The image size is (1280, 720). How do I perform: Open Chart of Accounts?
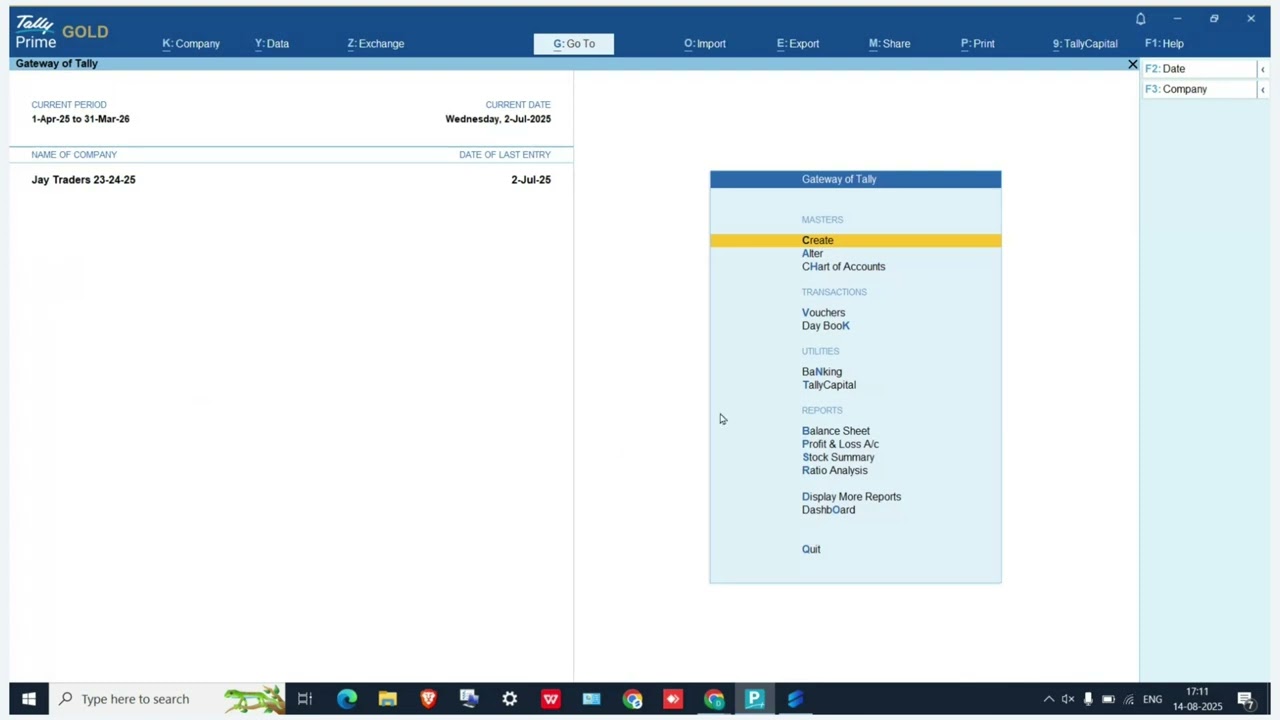[x=843, y=267]
